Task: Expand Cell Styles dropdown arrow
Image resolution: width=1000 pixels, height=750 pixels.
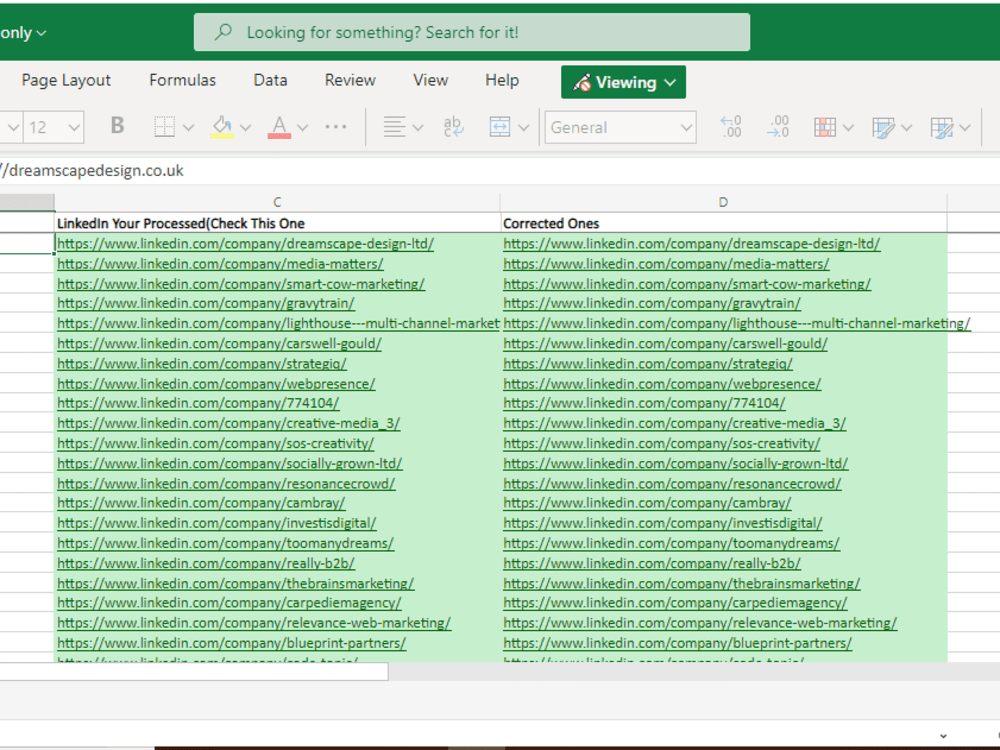Action: [x=964, y=128]
